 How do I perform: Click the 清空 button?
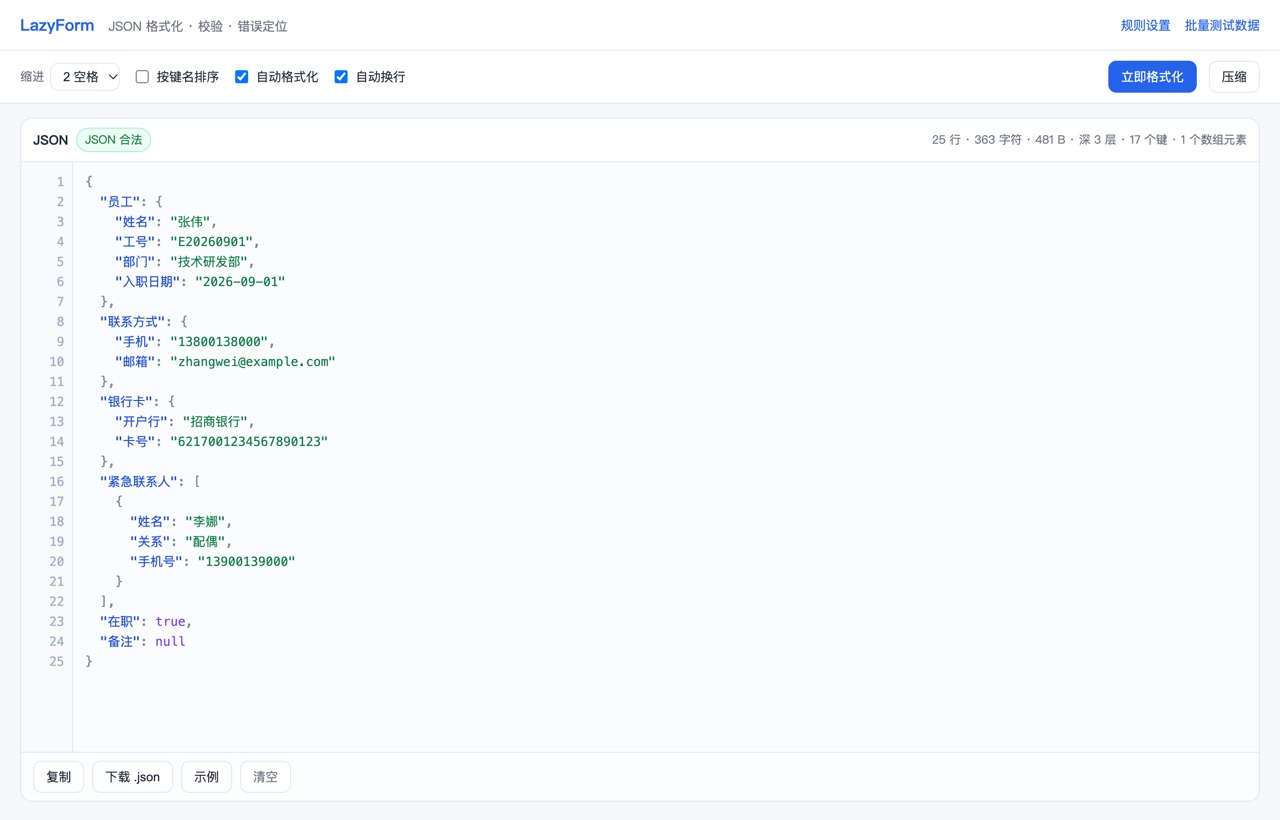266,777
